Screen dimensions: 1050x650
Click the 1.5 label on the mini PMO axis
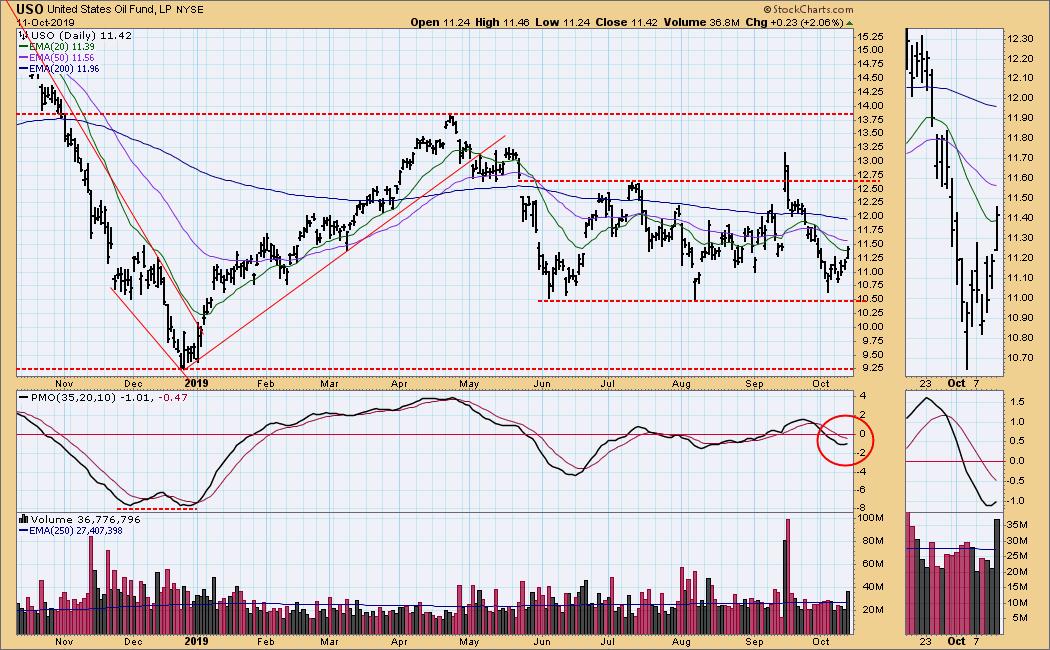pos(1017,402)
